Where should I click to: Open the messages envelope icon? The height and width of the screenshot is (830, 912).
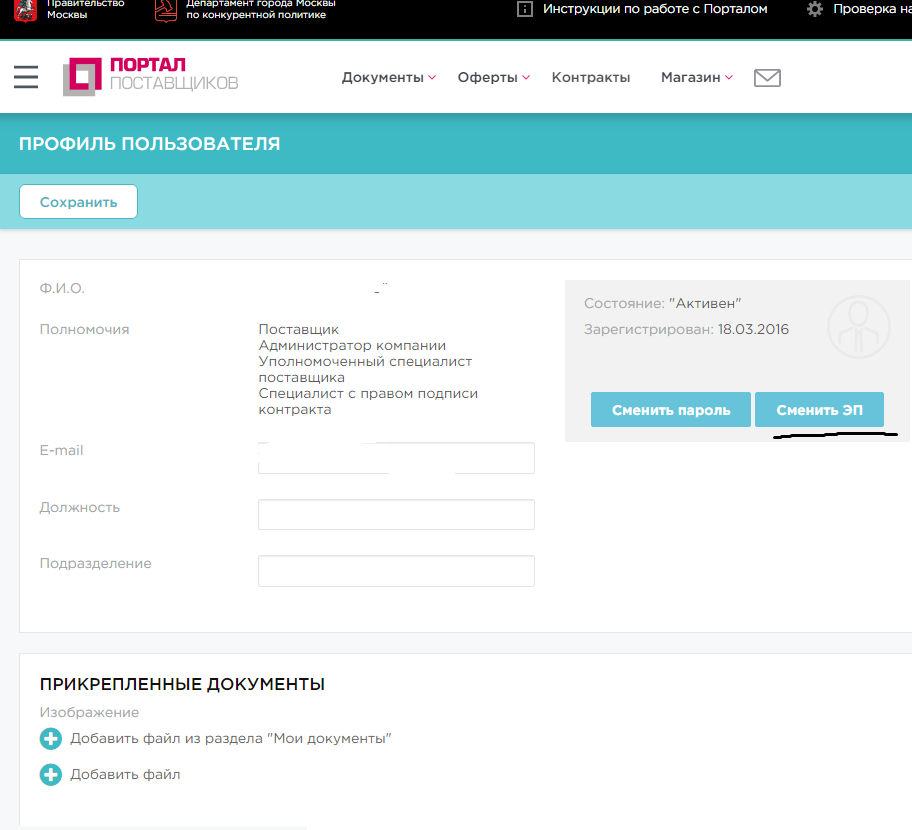[767, 78]
